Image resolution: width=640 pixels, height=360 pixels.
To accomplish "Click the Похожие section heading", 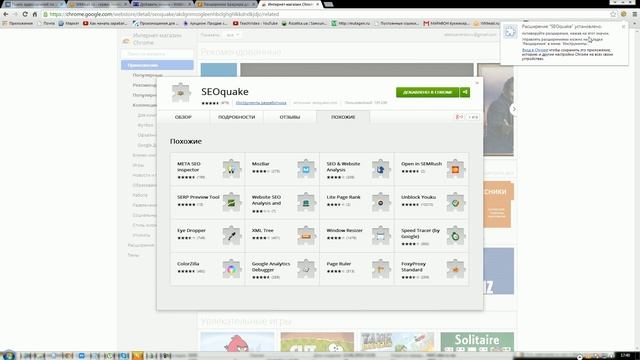I will [186, 141].
